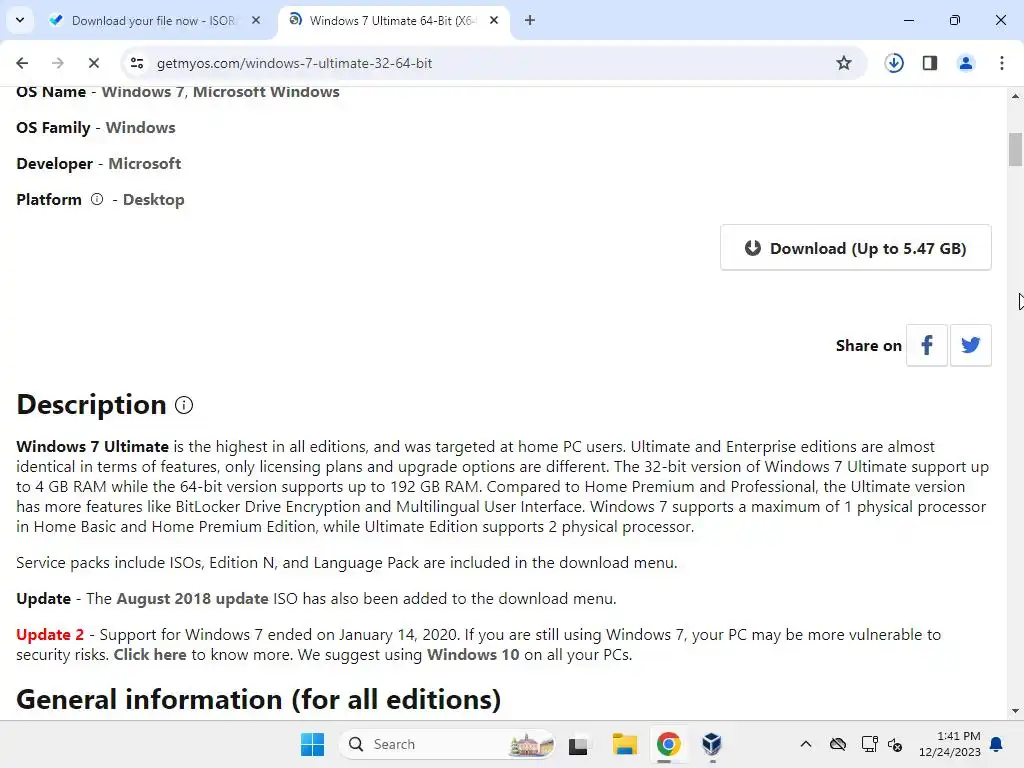
Task: Click info icon next to Platform
Action: 97,199
